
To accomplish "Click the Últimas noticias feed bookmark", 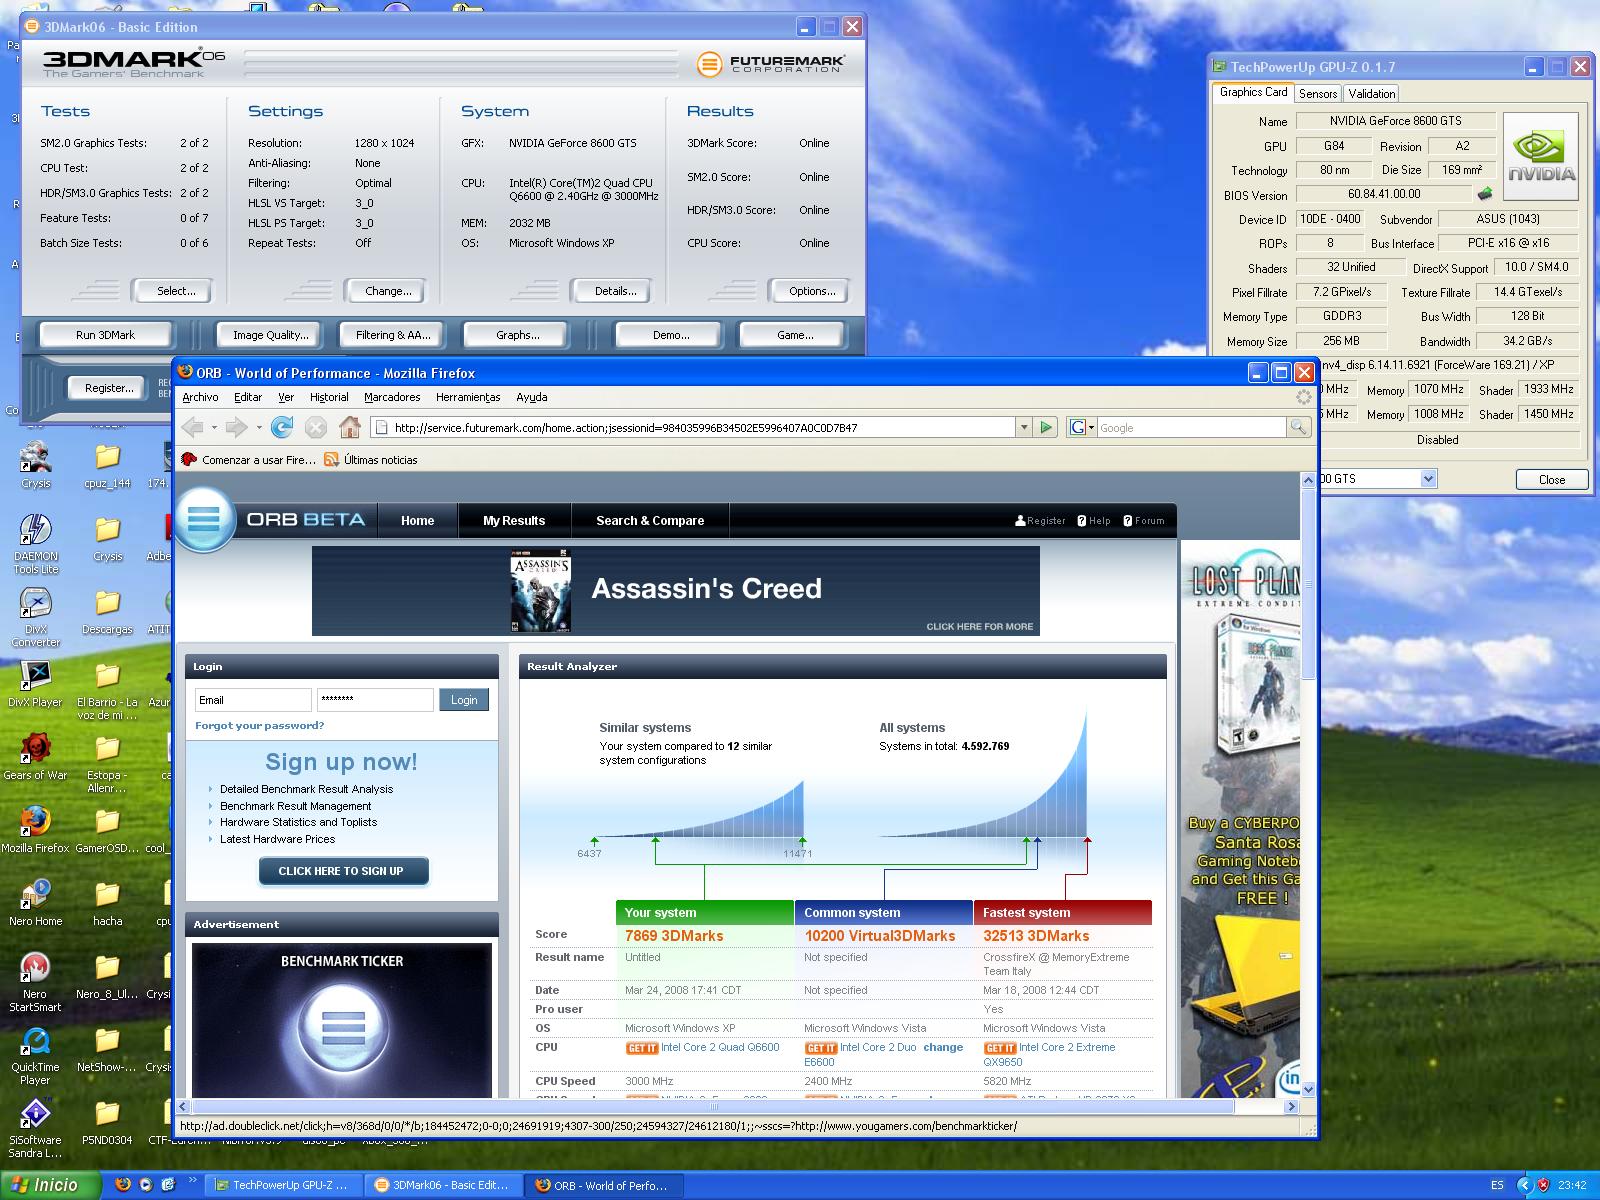I will 370,460.
